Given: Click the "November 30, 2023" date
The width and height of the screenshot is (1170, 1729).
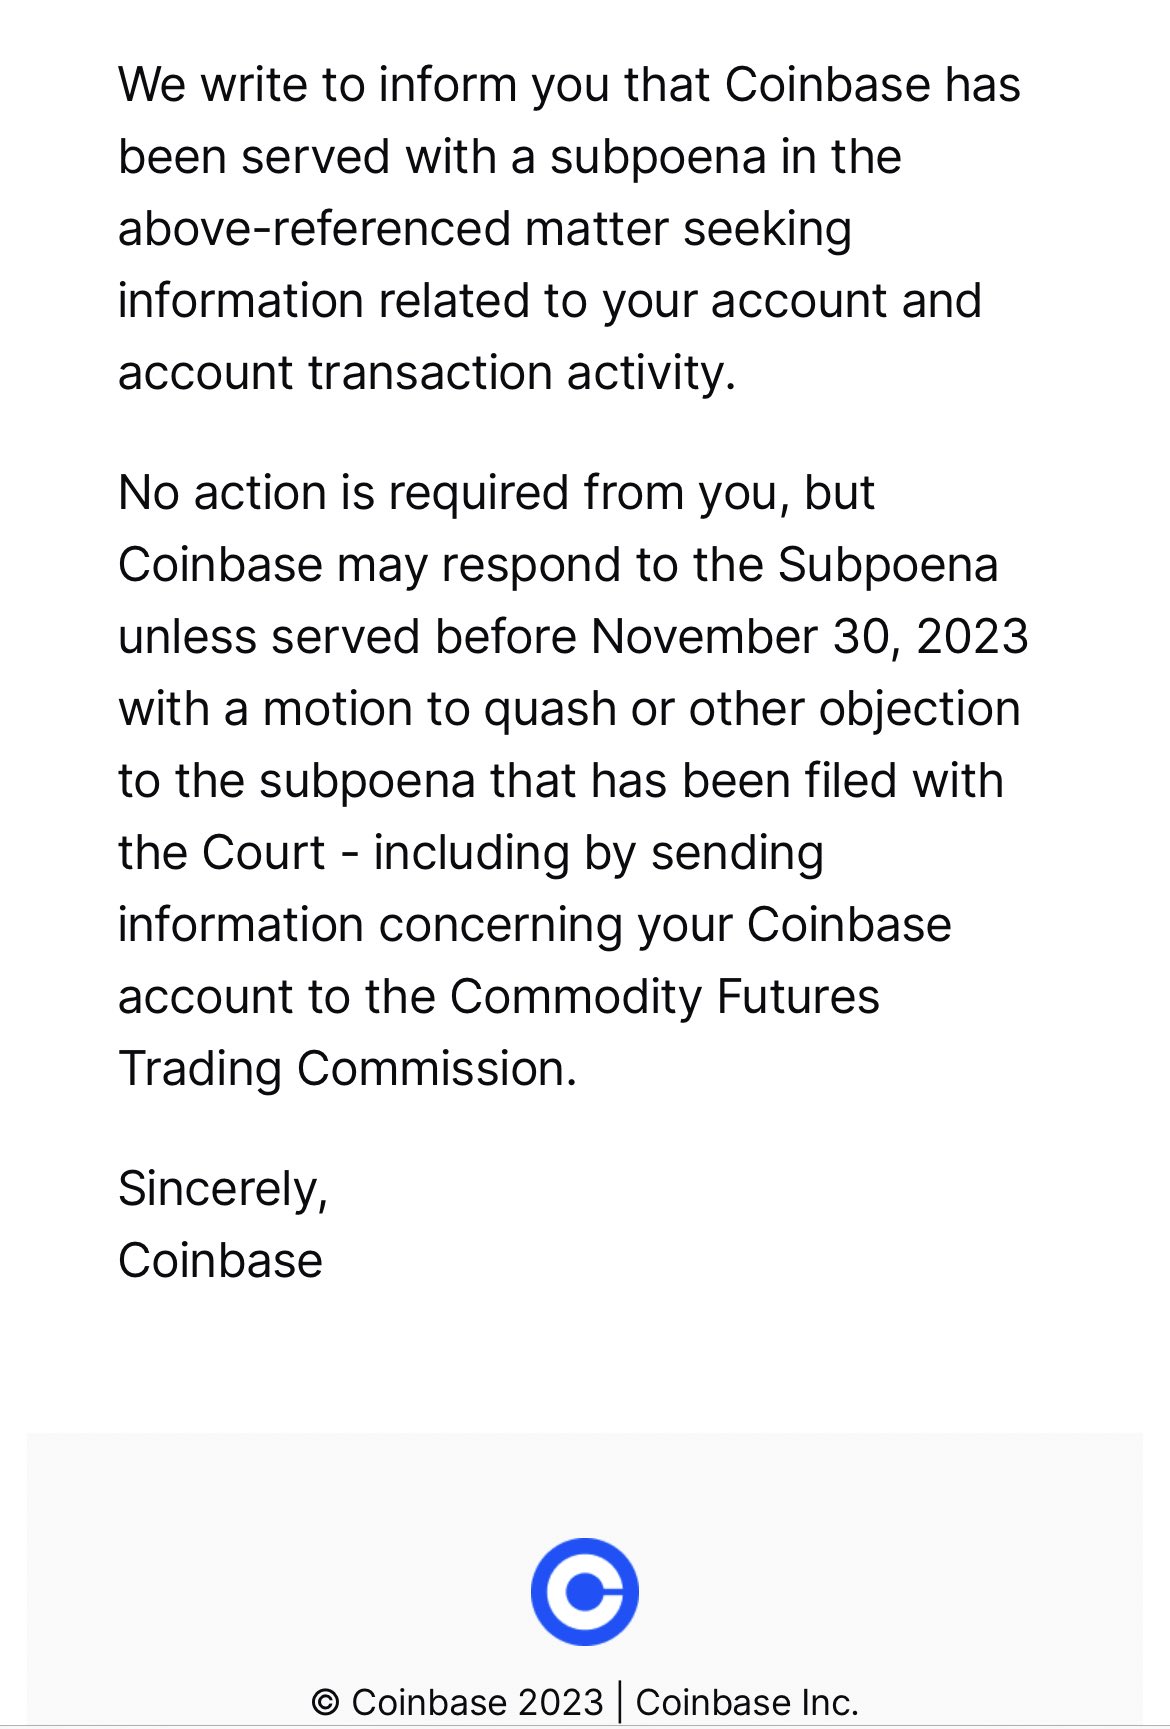Looking at the screenshot, I should [809, 637].
